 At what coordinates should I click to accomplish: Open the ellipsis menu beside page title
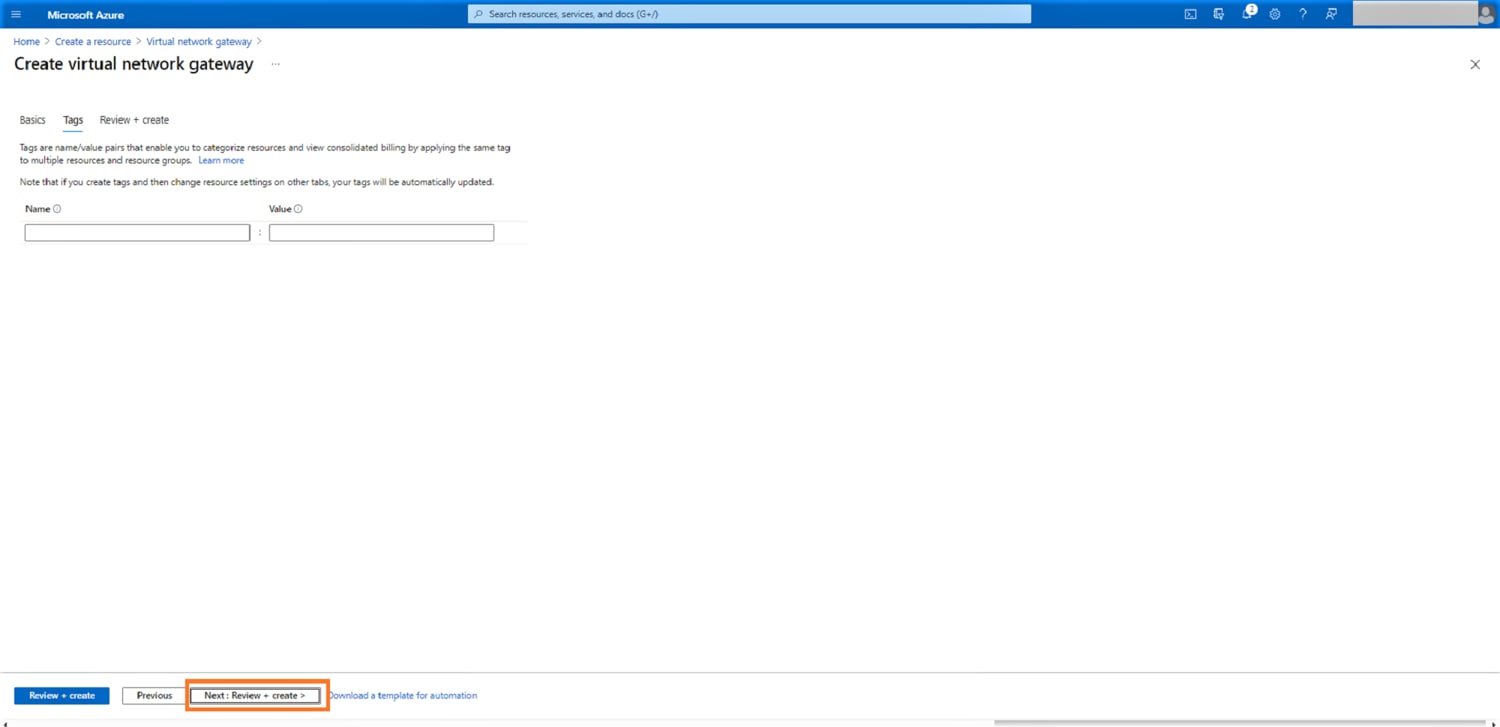(275, 64)
